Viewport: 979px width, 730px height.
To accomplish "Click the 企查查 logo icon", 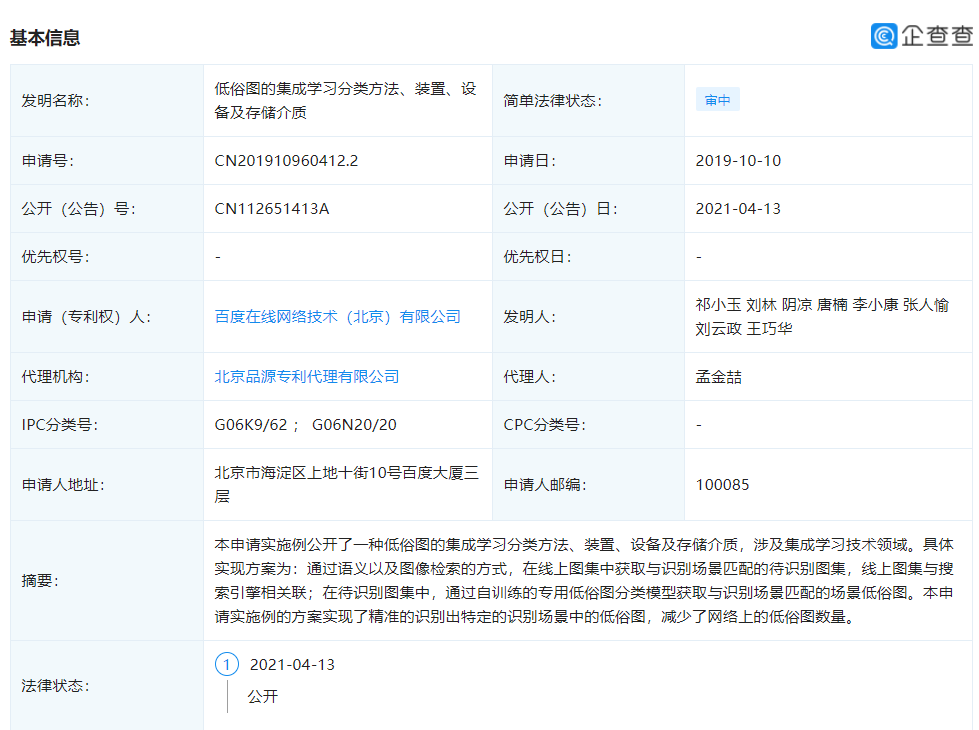I will [x=884, y=36].
